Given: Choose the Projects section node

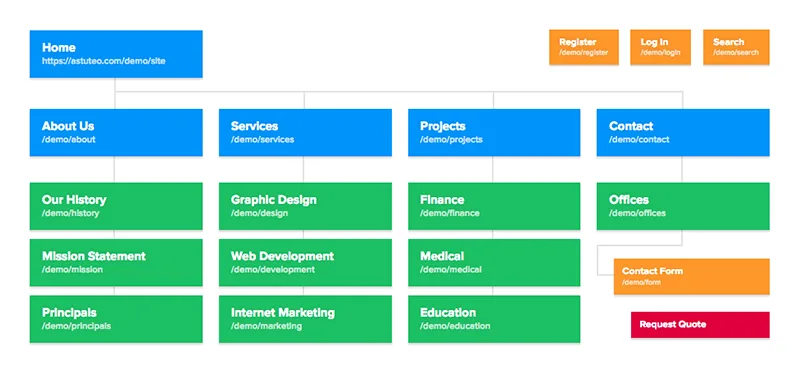Looking at the screenshot, I should tap(494, 132).
